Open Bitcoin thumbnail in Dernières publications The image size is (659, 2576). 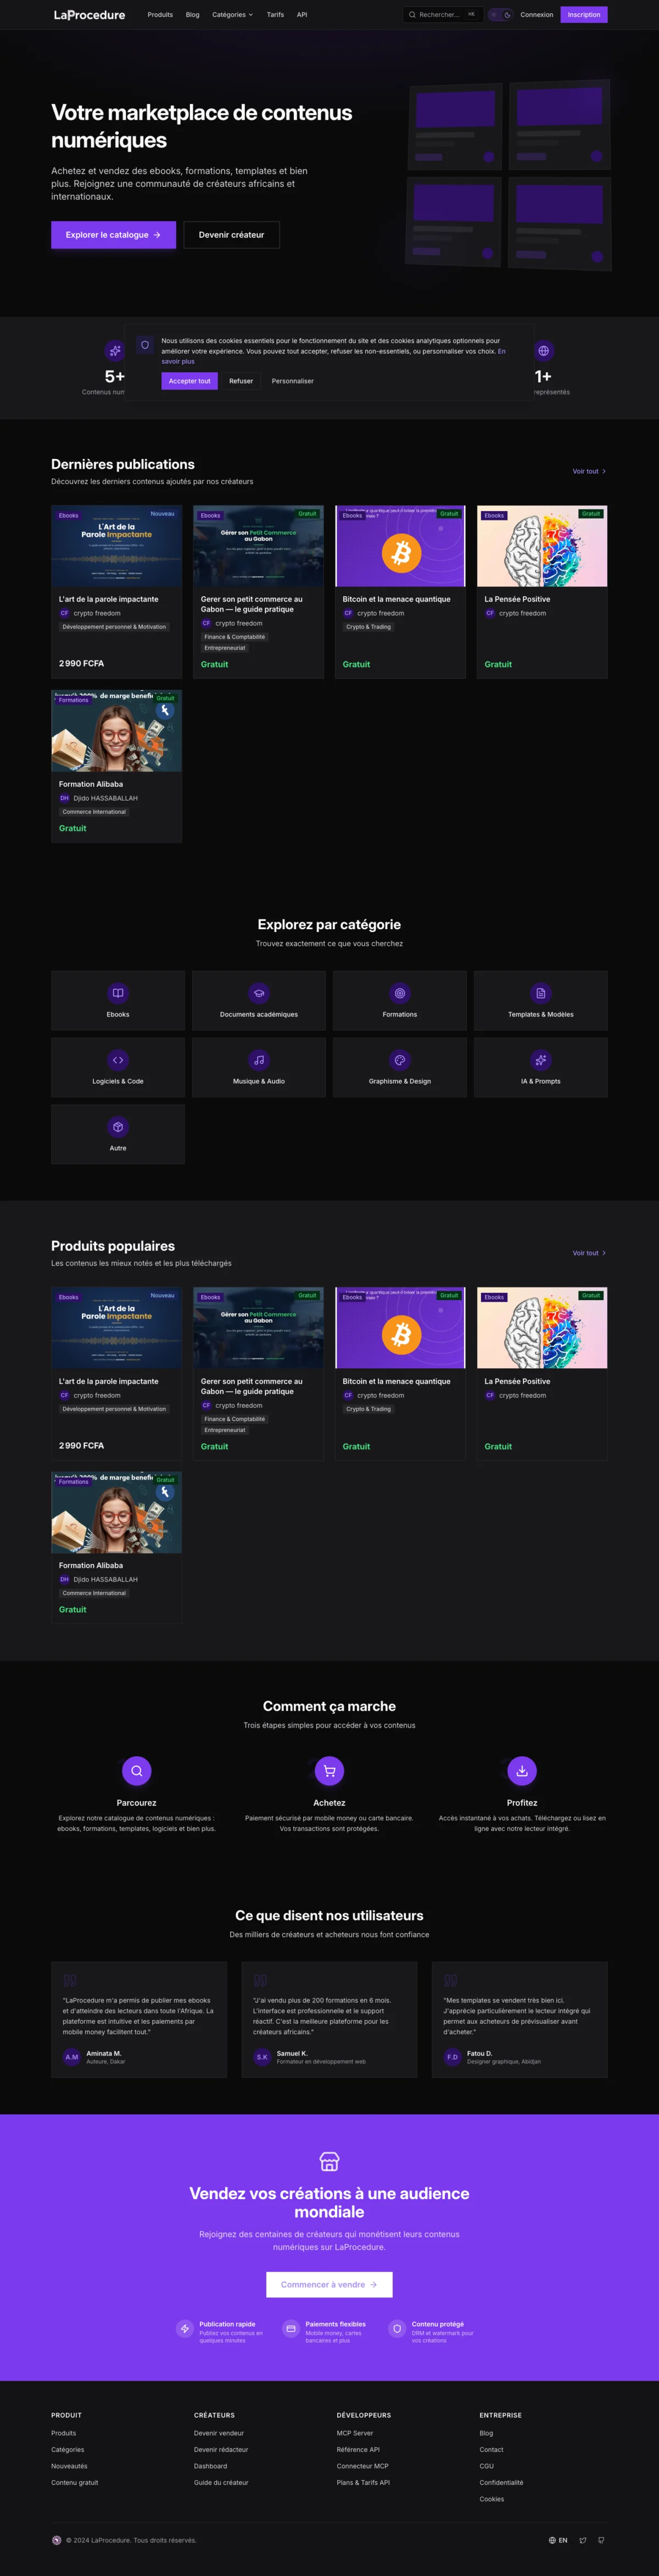click(x=400, y=546)
